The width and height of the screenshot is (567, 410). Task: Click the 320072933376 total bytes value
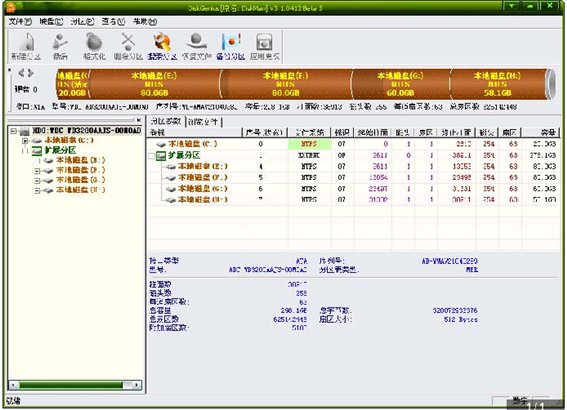[455, 311]
